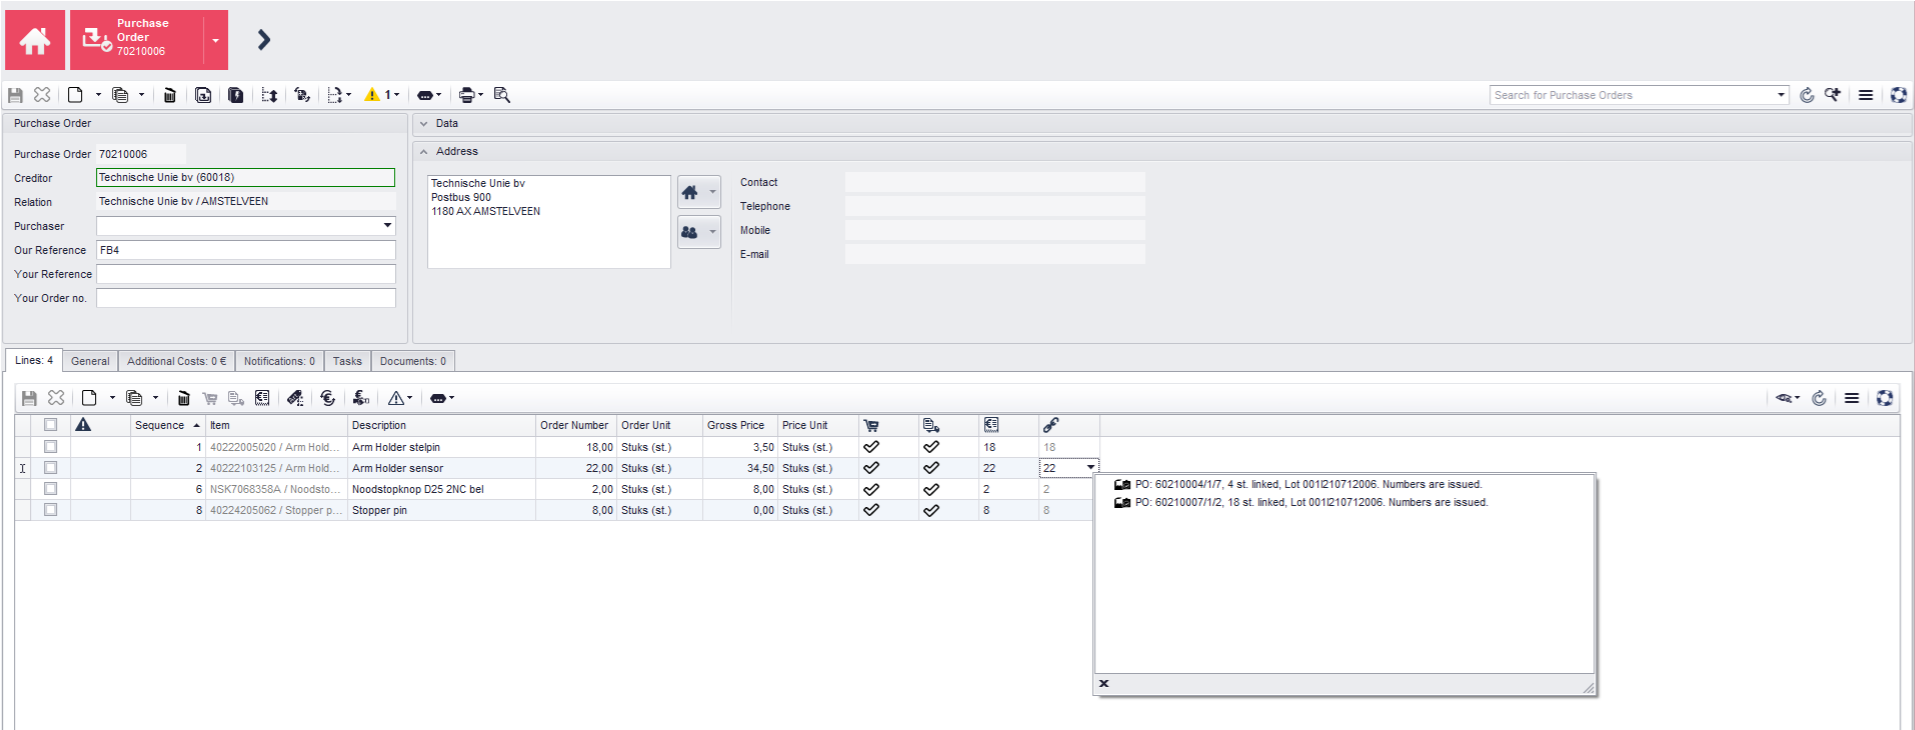The width and height of the screenshot is (1915, 730).
Task: Click the reload icon at far right of top toolbar
Action: pyautogui.click(x=1898, y=95)
